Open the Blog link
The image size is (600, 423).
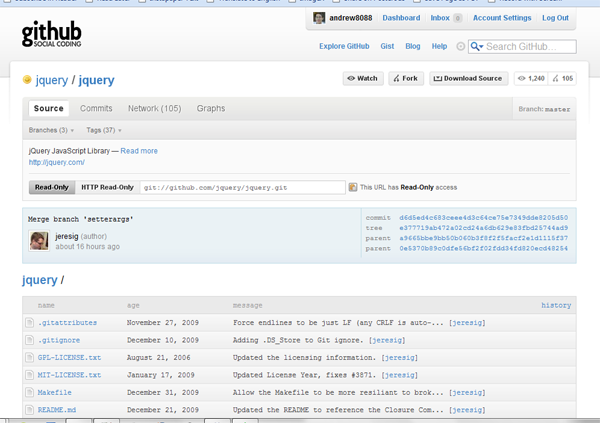[x=412, y=46]
